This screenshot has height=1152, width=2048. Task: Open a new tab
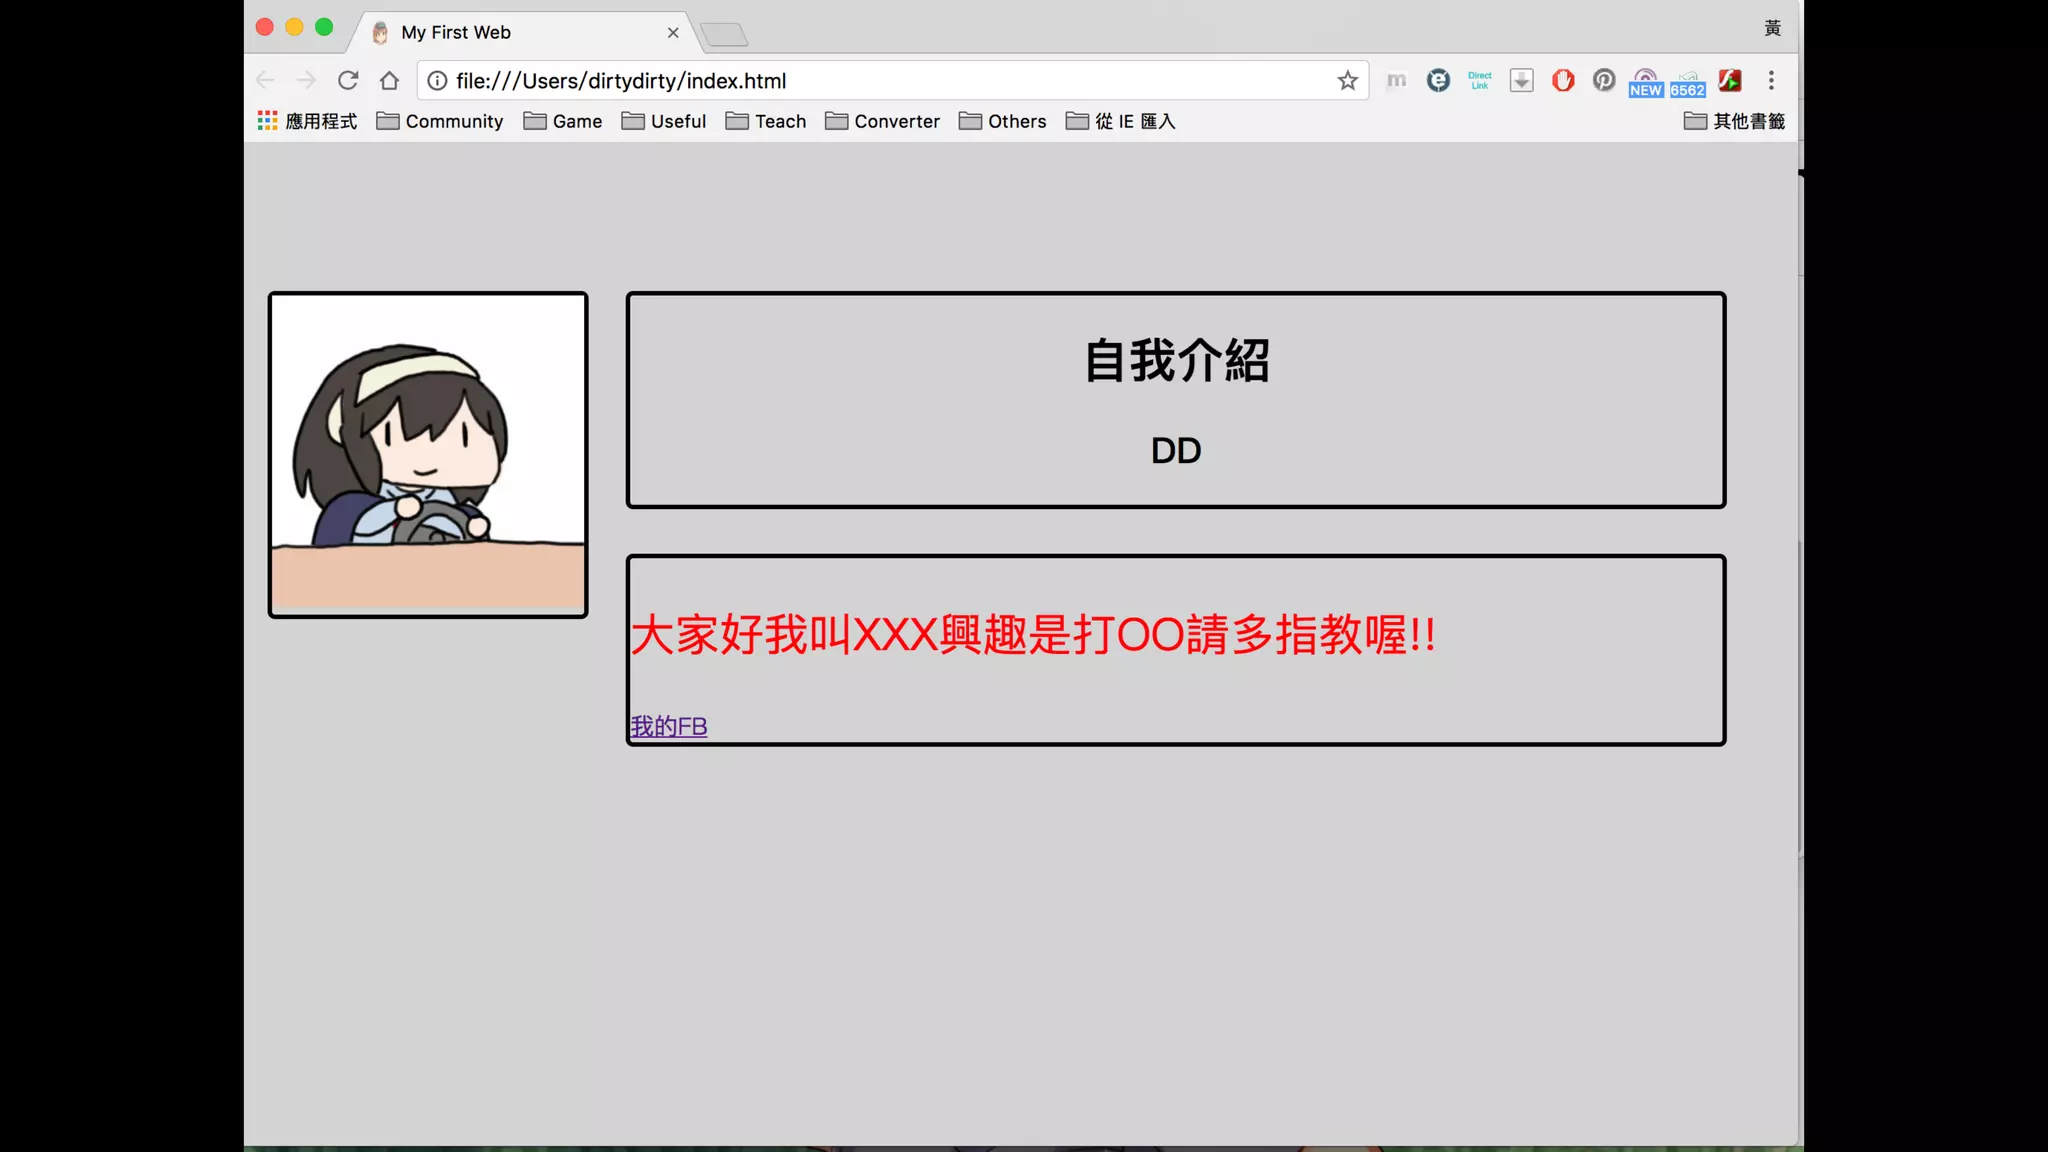pyautogui.click(x=724, y=35)
